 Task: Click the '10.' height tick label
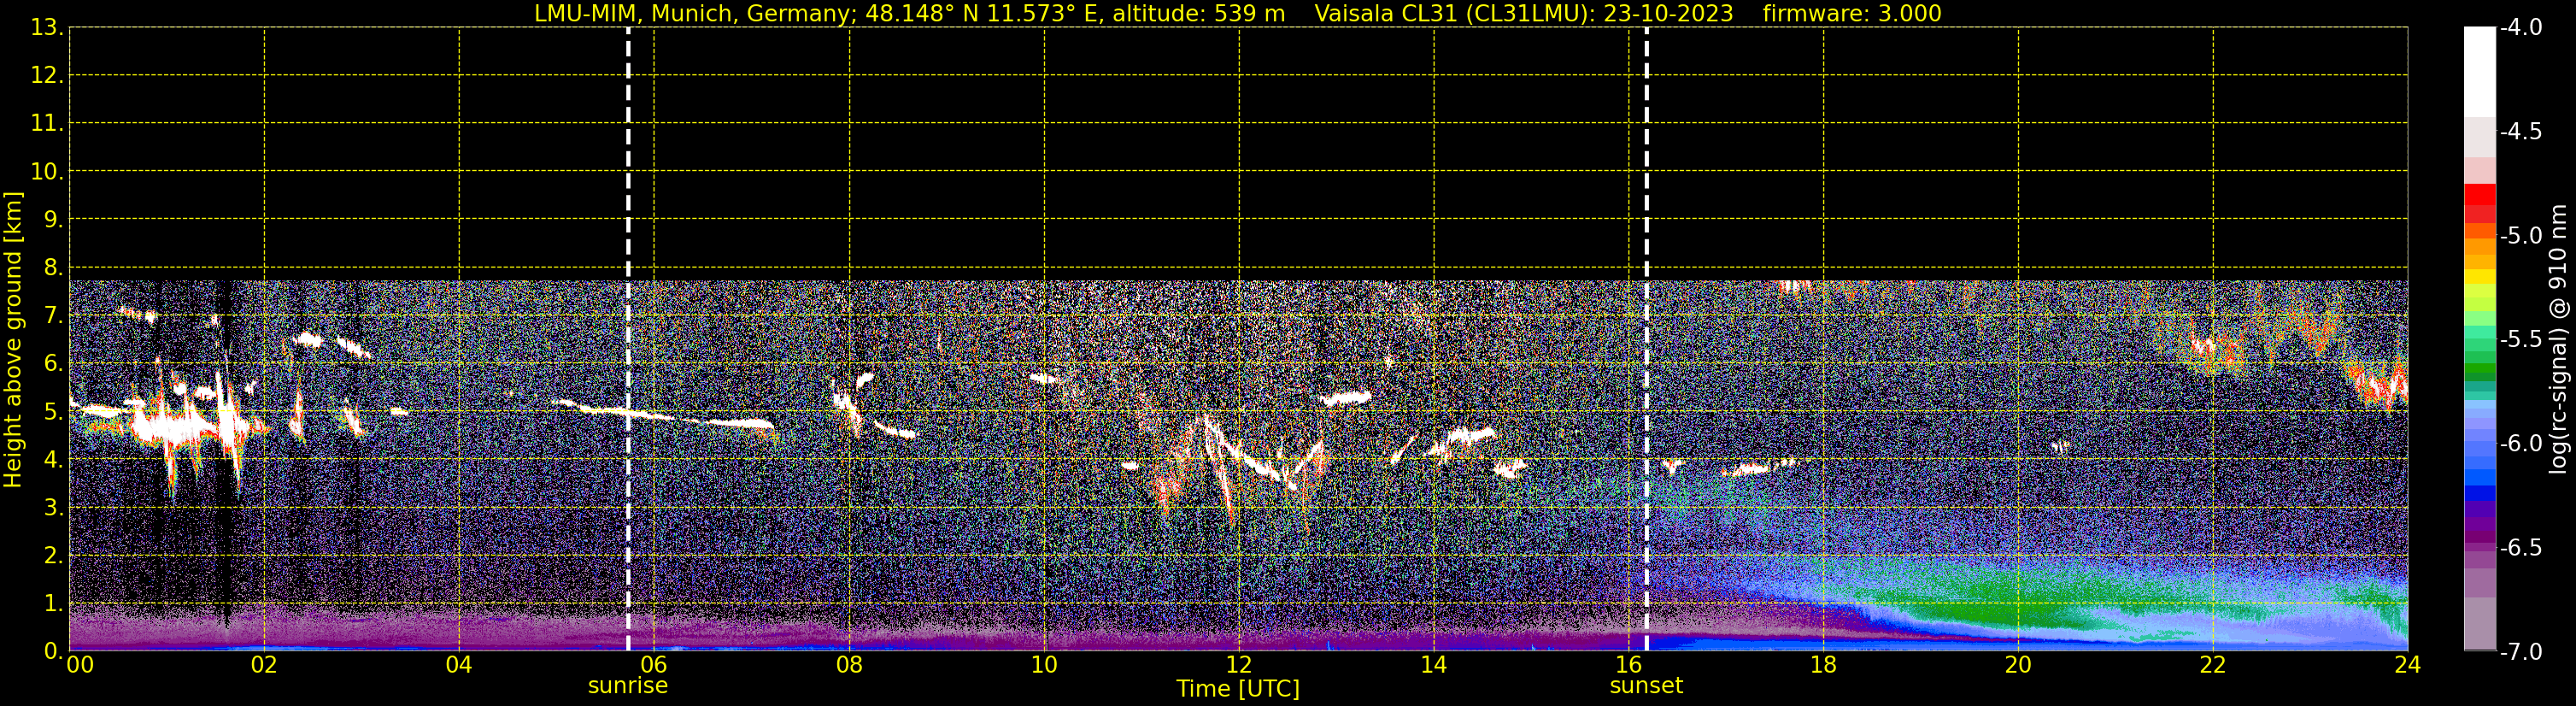47,172
